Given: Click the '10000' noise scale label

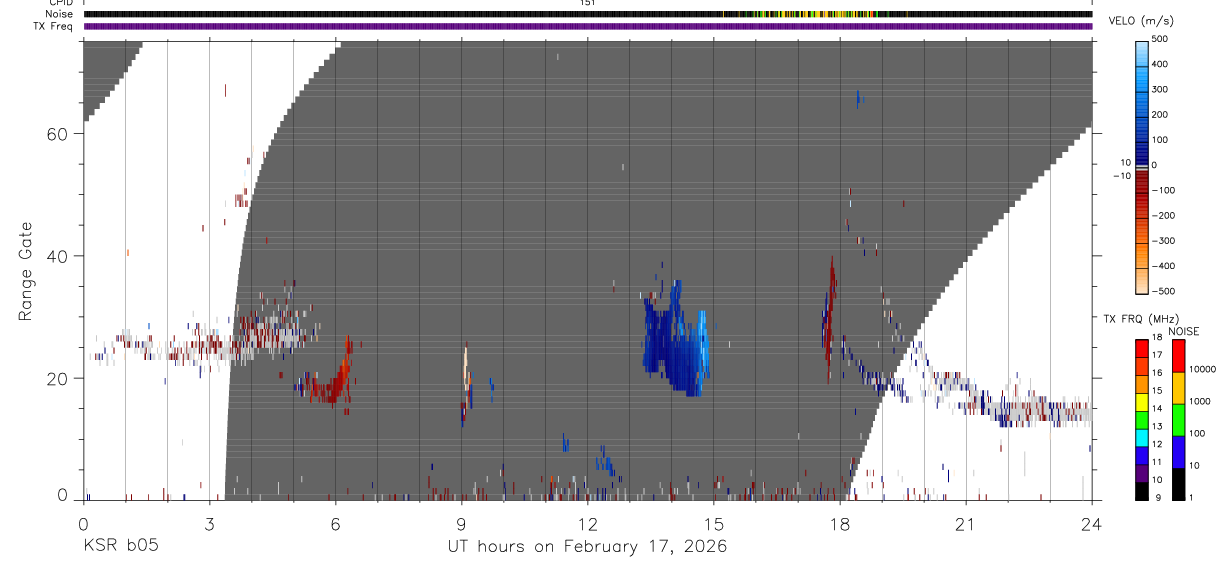Looking at the screenshot, I should pos(1203,369).
